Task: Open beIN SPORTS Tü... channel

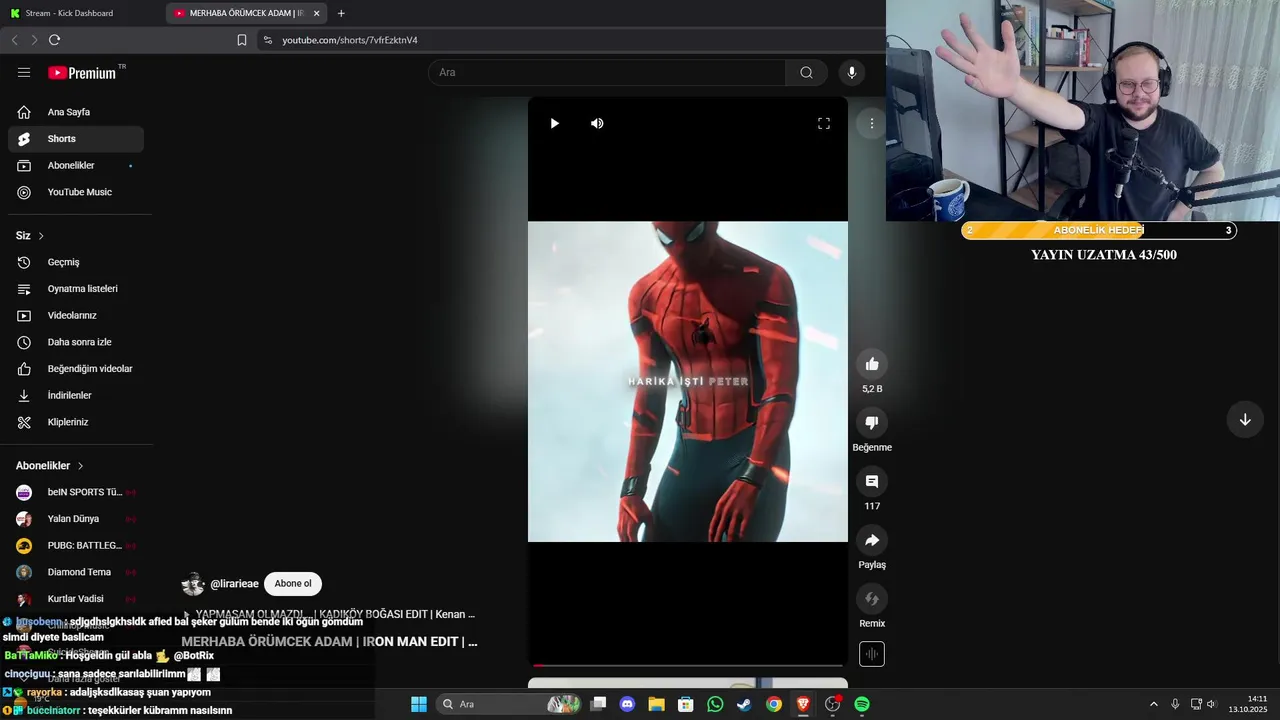Action: (x=76, y=492)
